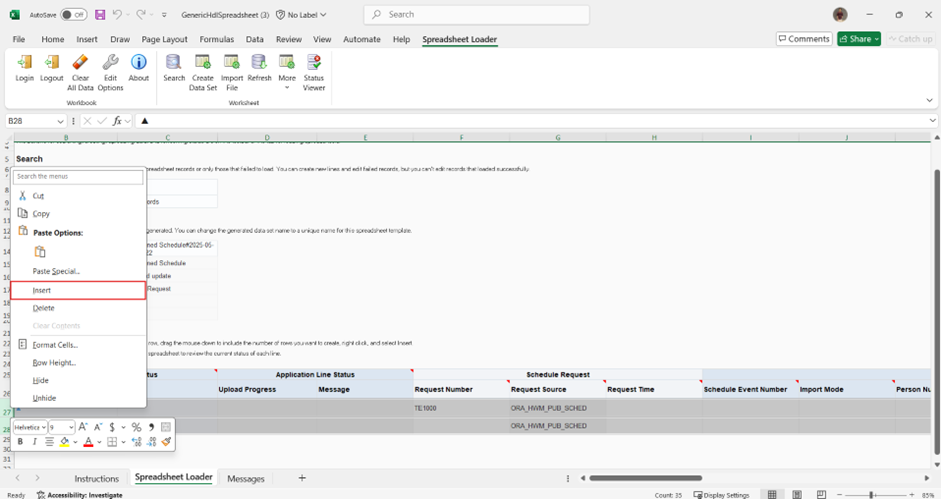Viewport: 941px width, 499px height.
Task: Click the Import File icon
Action: click(231, 68)
